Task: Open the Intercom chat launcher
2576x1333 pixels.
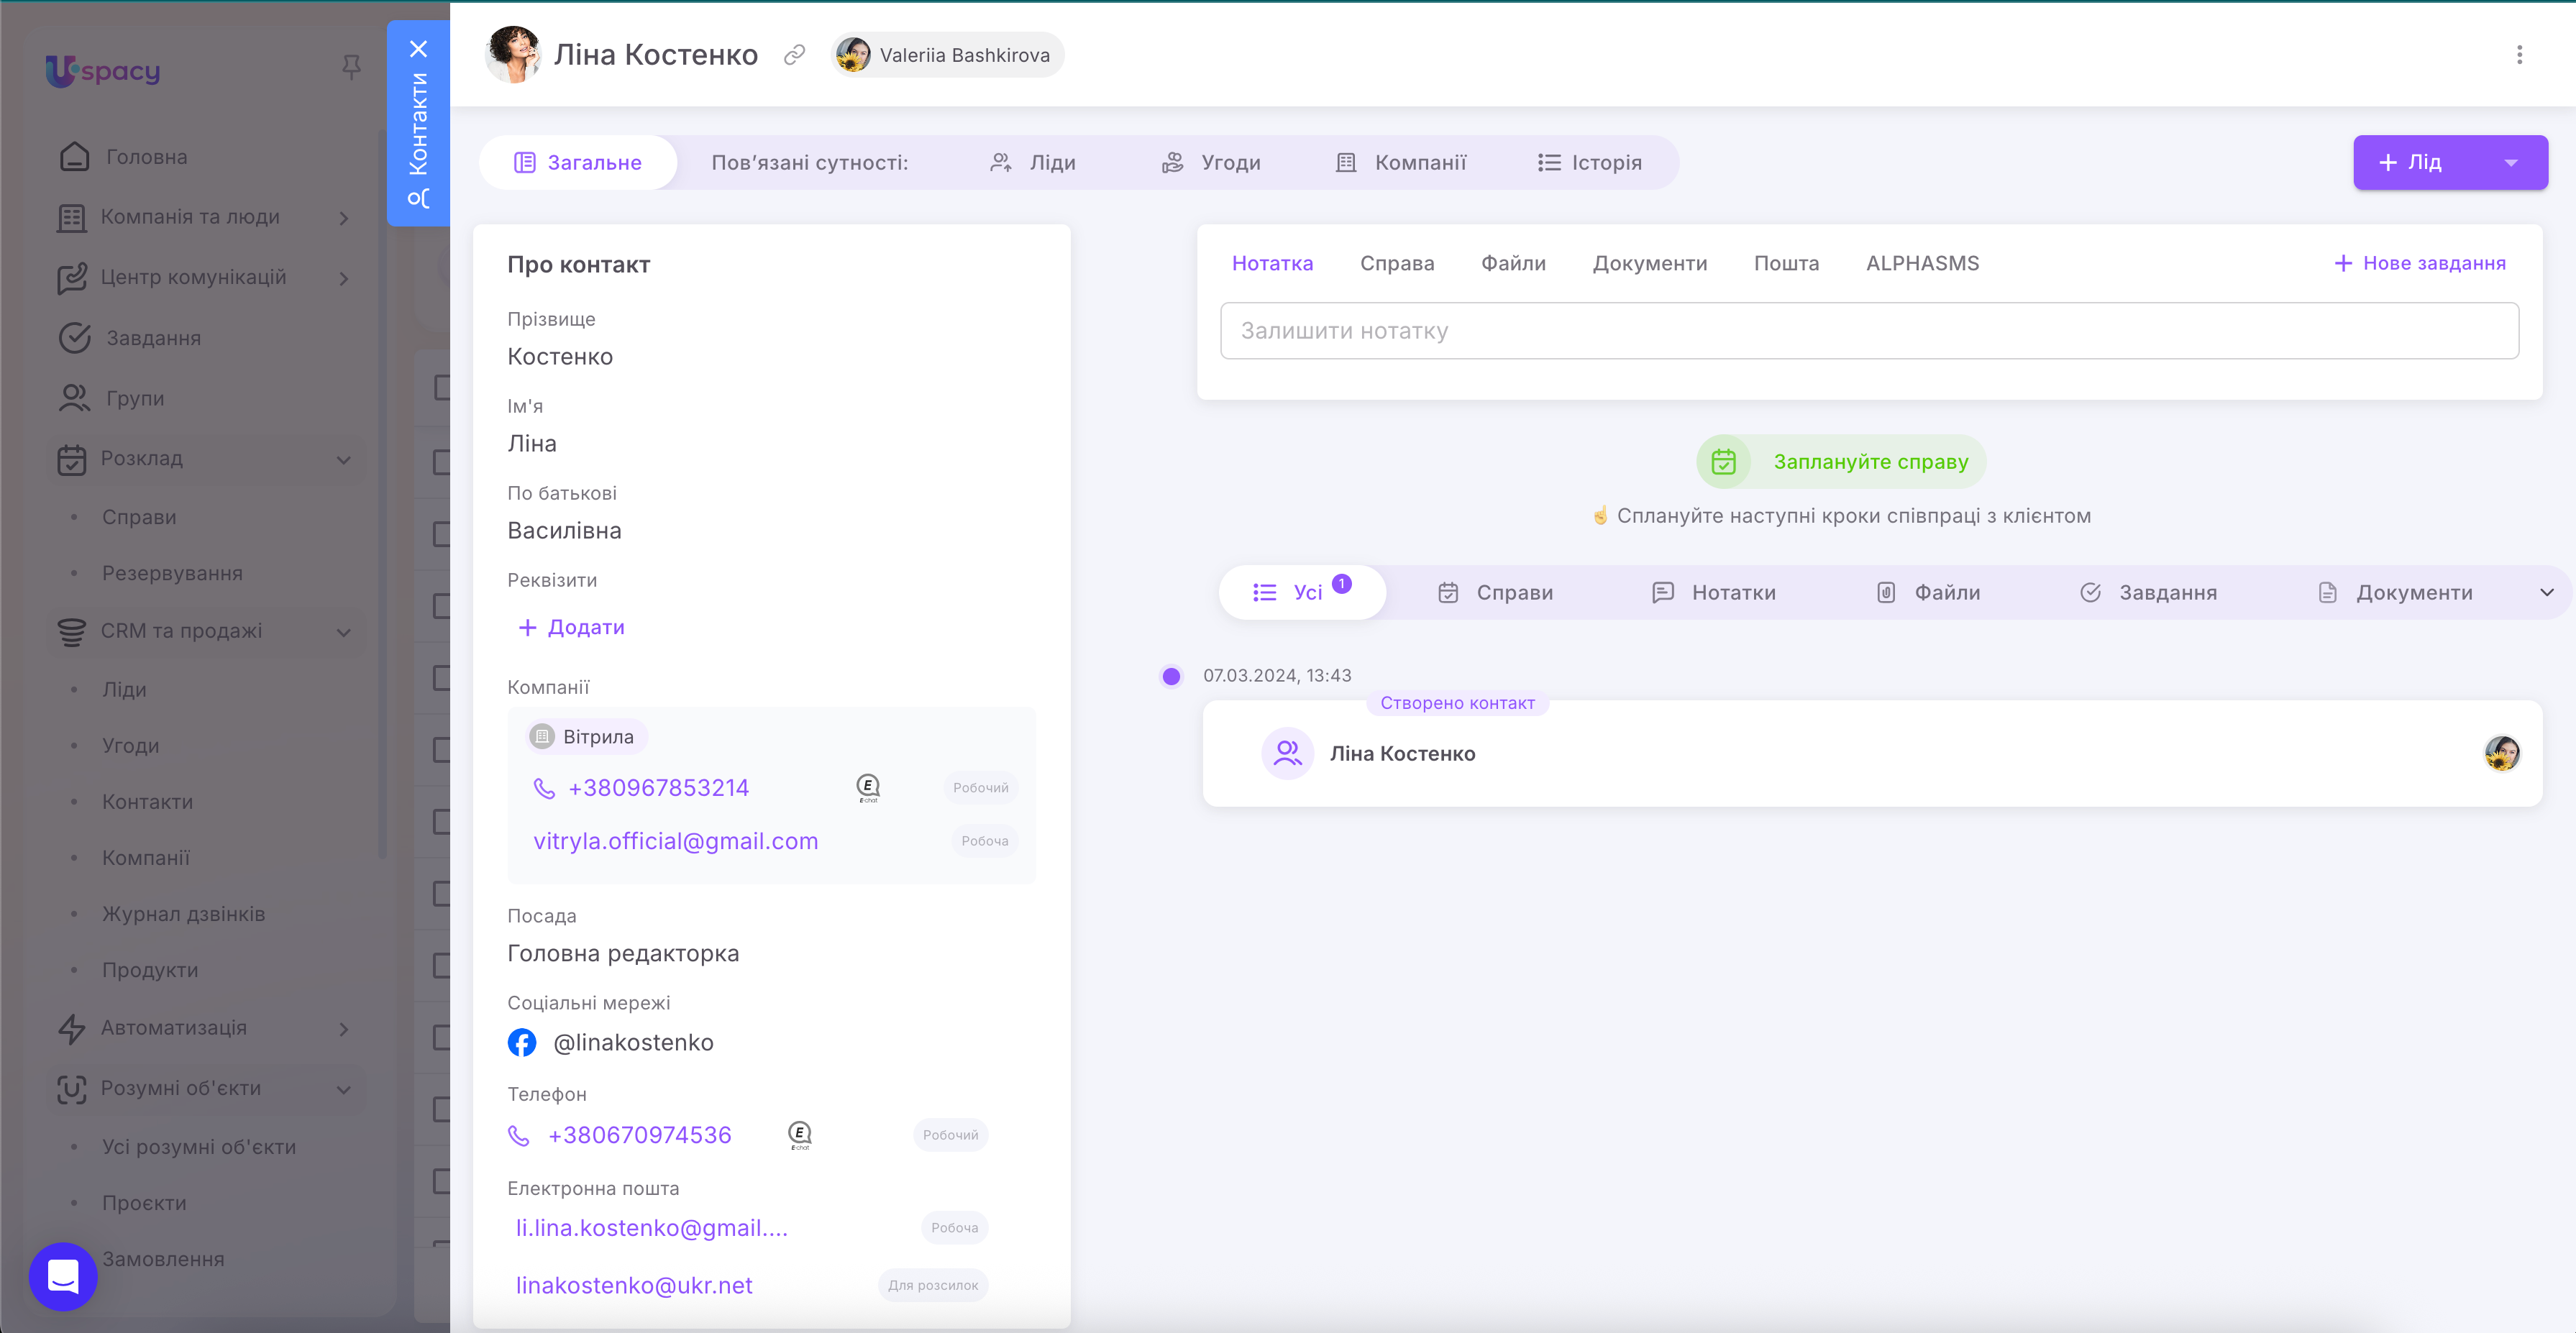Action: click(63, 1276)
